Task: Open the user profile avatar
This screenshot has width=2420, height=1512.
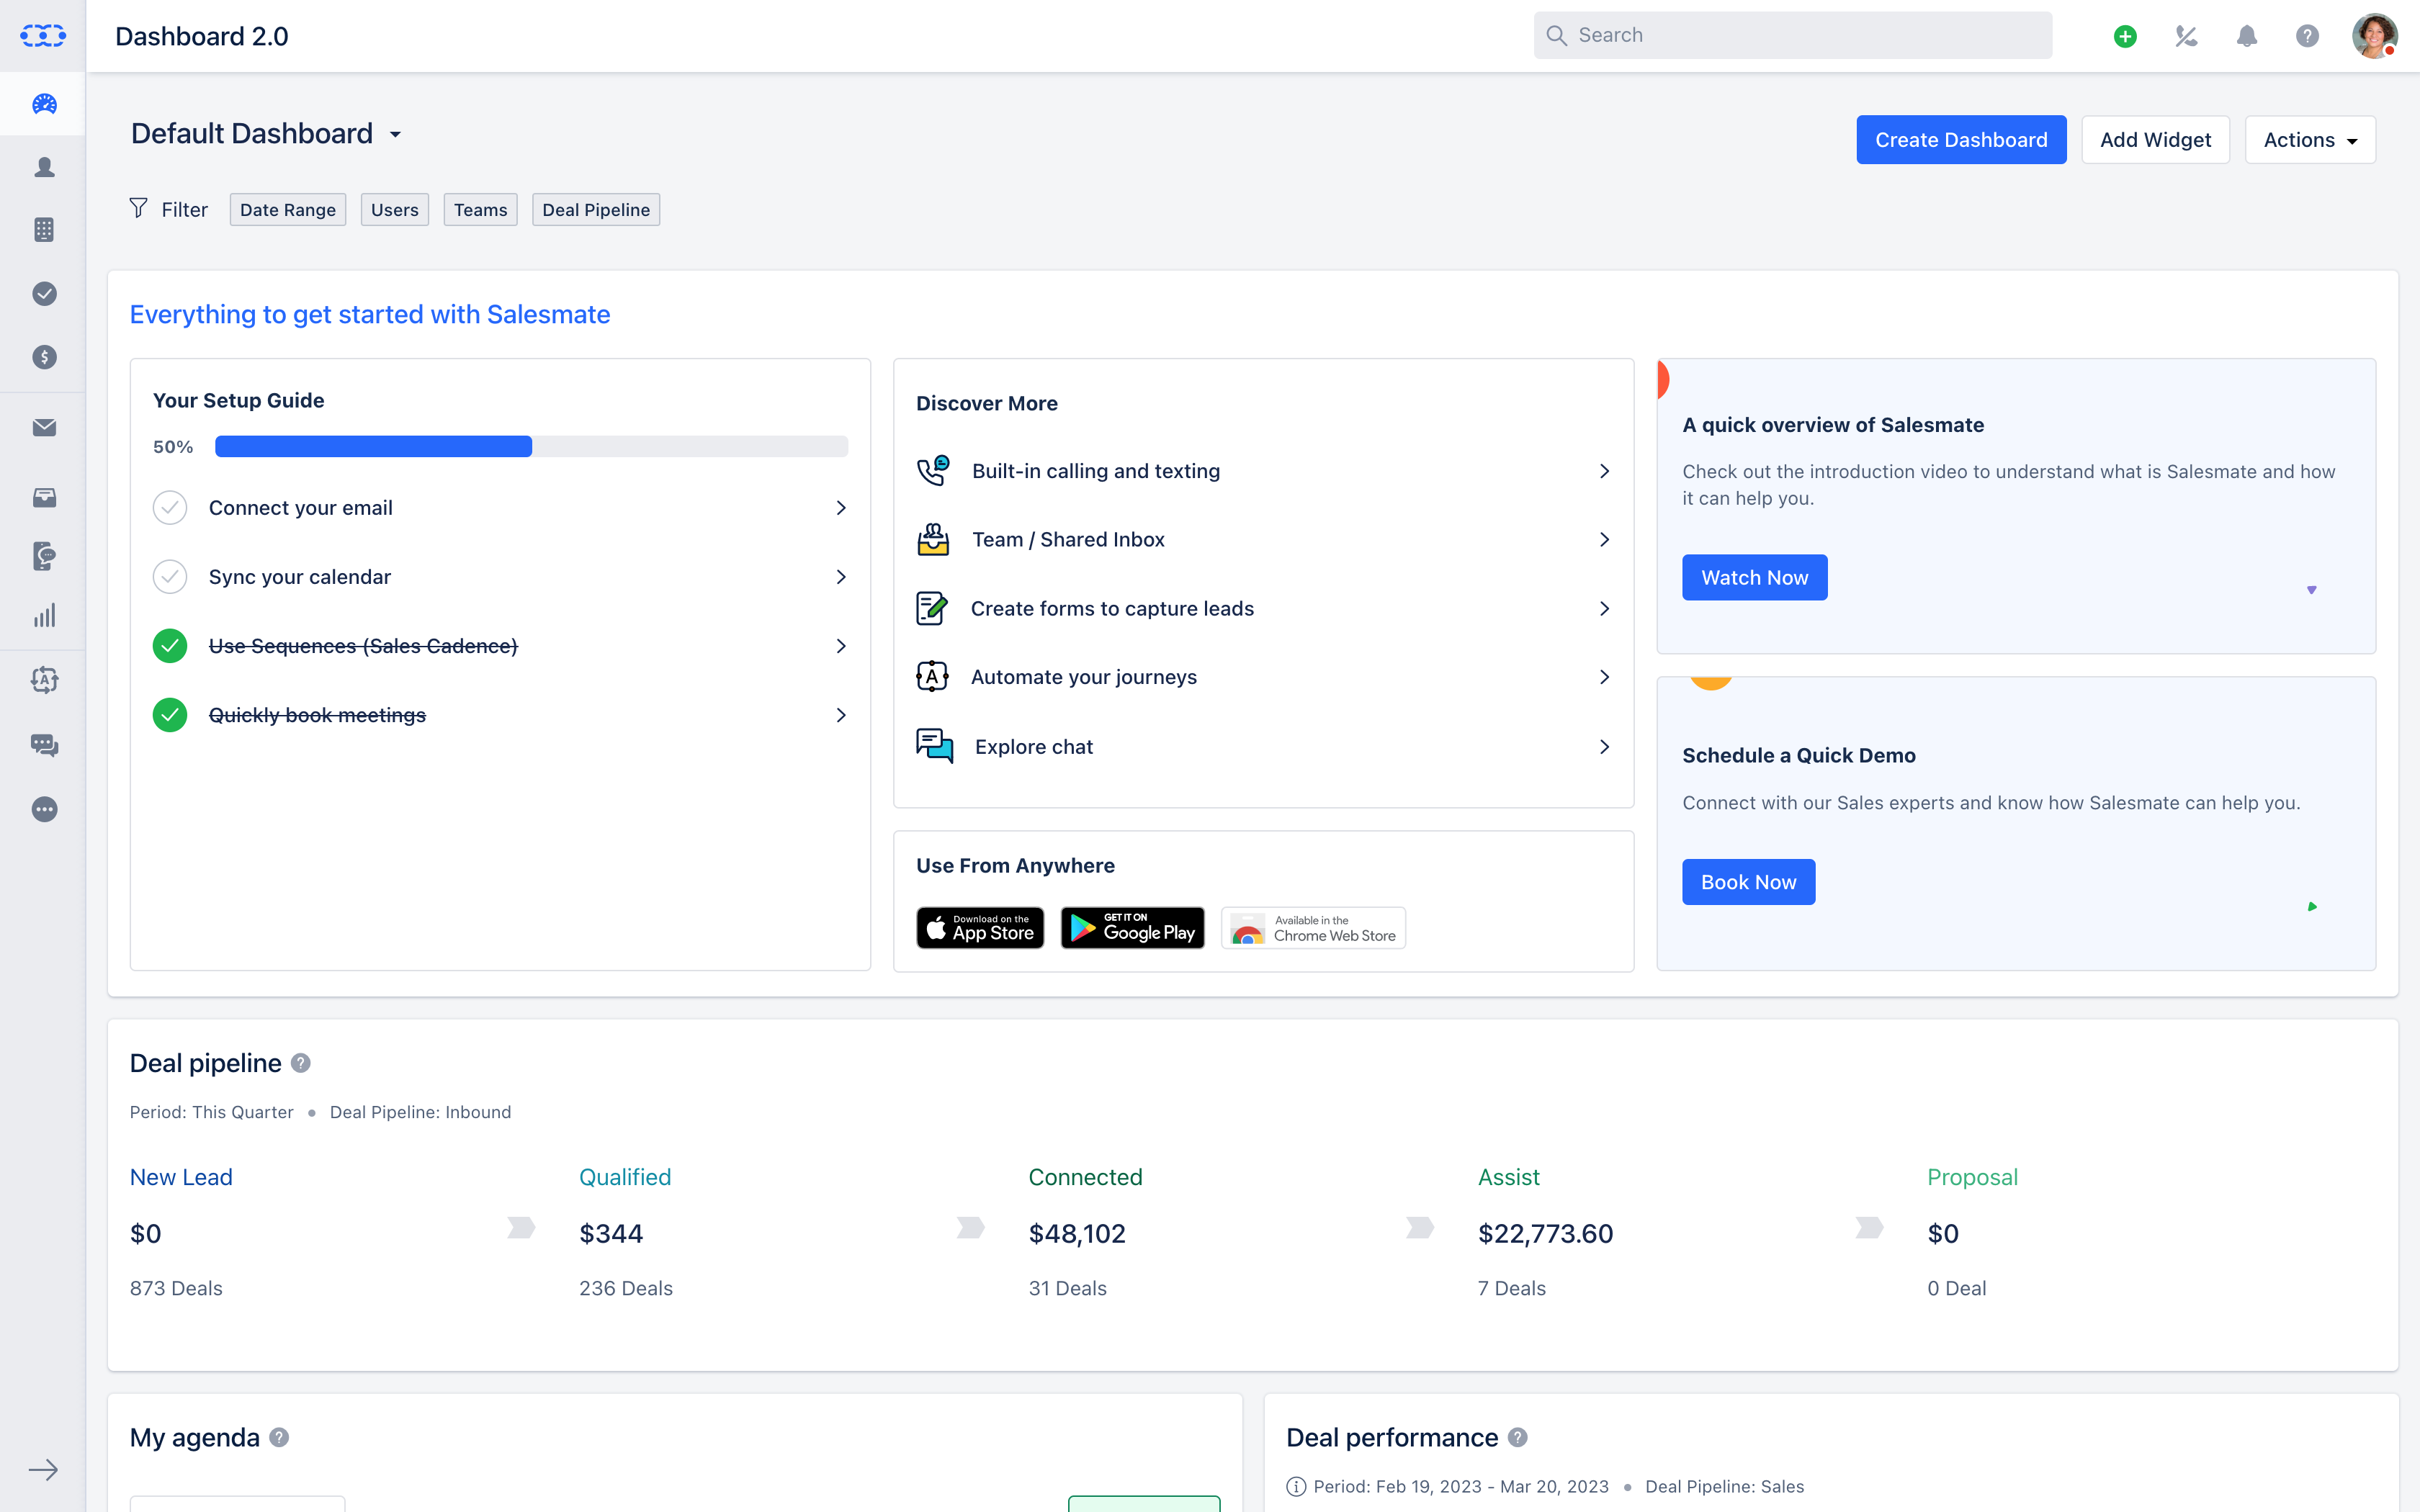Action: [2374, 36]
